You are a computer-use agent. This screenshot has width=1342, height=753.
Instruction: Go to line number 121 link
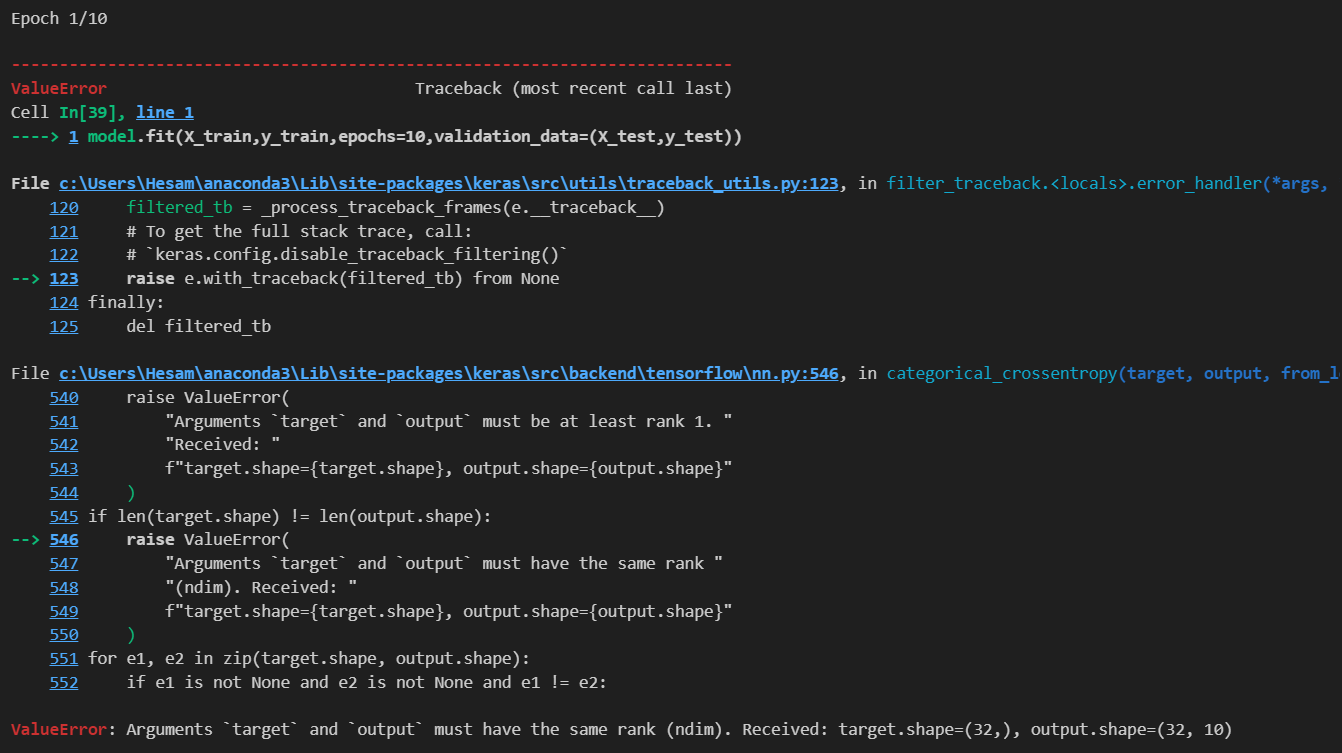coord(64,231)
